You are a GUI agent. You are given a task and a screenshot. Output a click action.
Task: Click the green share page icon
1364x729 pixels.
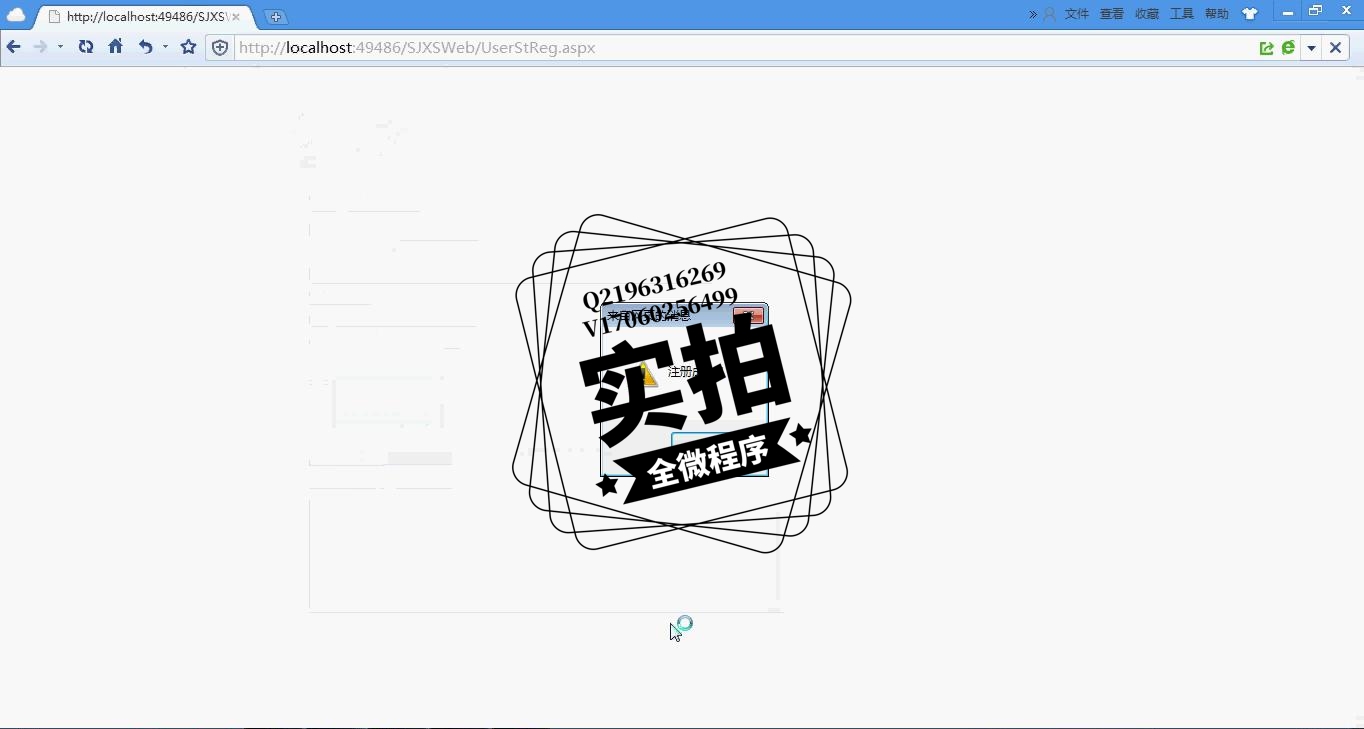pyautogui.click(x=1267, y=48)
